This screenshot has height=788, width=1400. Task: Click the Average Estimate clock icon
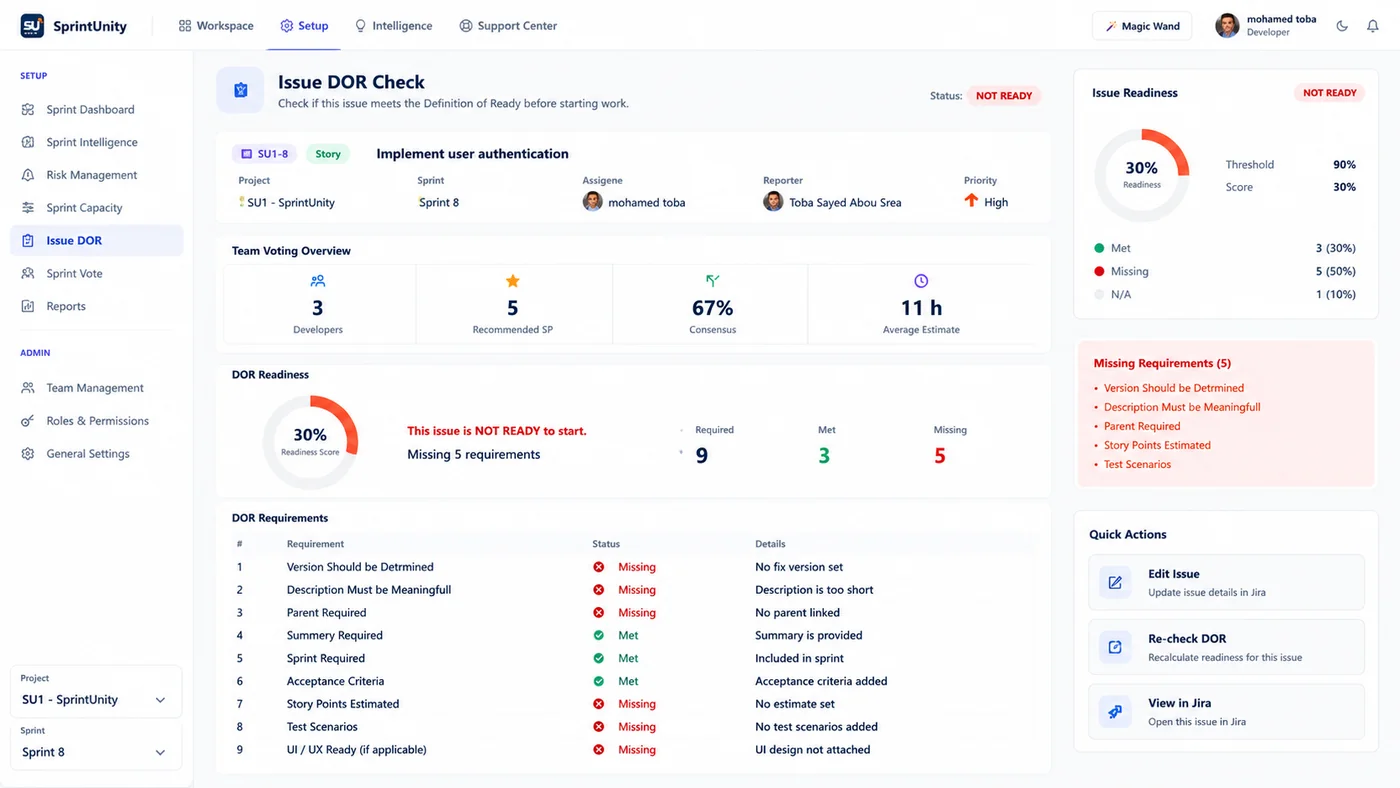pos(921,281)
